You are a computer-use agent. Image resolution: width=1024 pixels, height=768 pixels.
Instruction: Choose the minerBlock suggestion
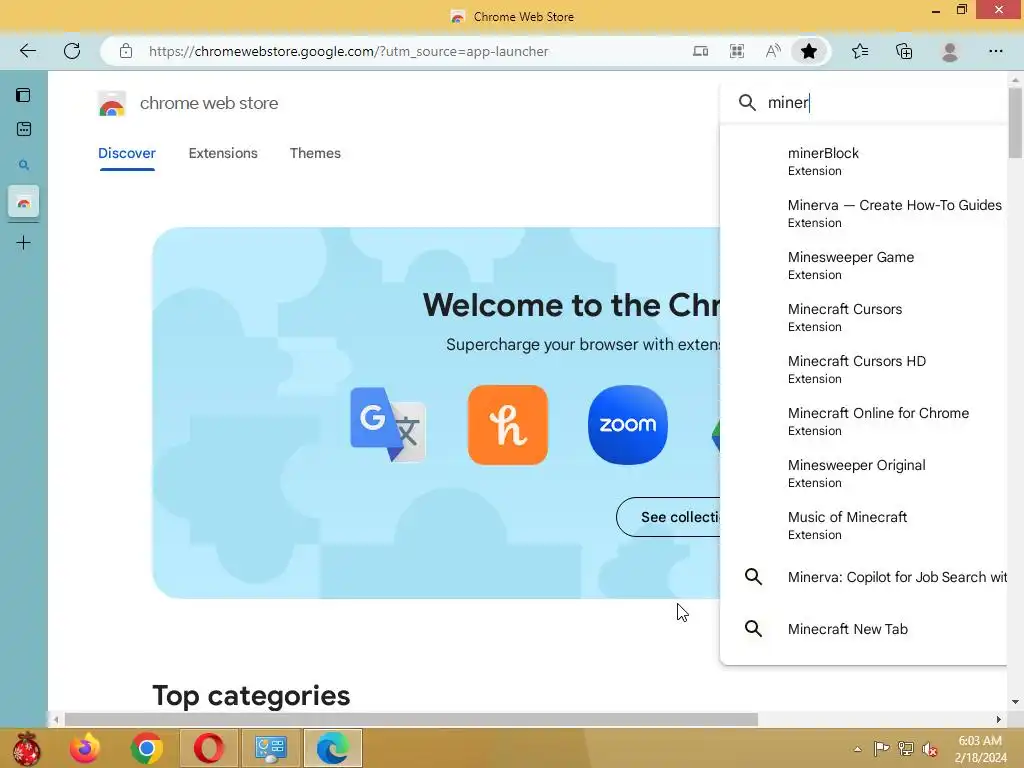point(863,161)
